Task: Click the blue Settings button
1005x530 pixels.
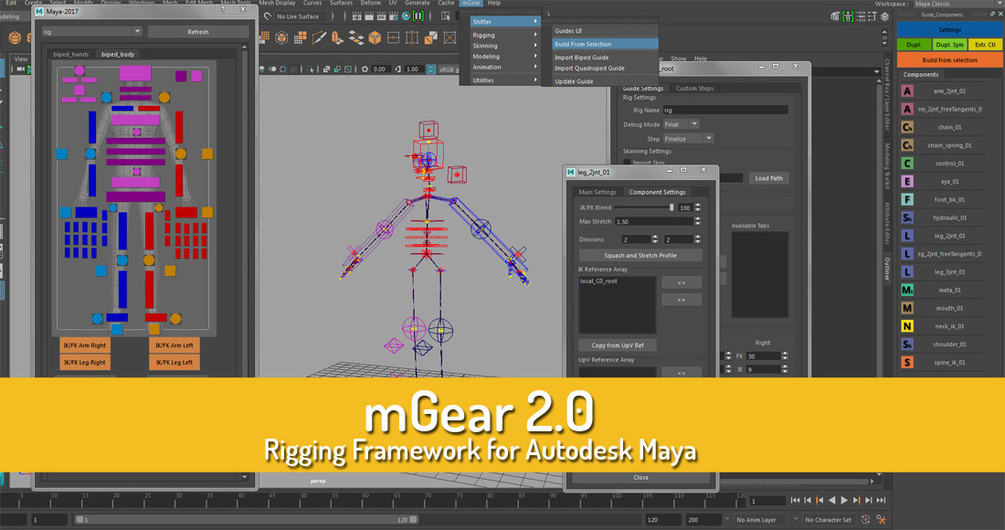Action: pyautogui.click(x=949, y=29)
